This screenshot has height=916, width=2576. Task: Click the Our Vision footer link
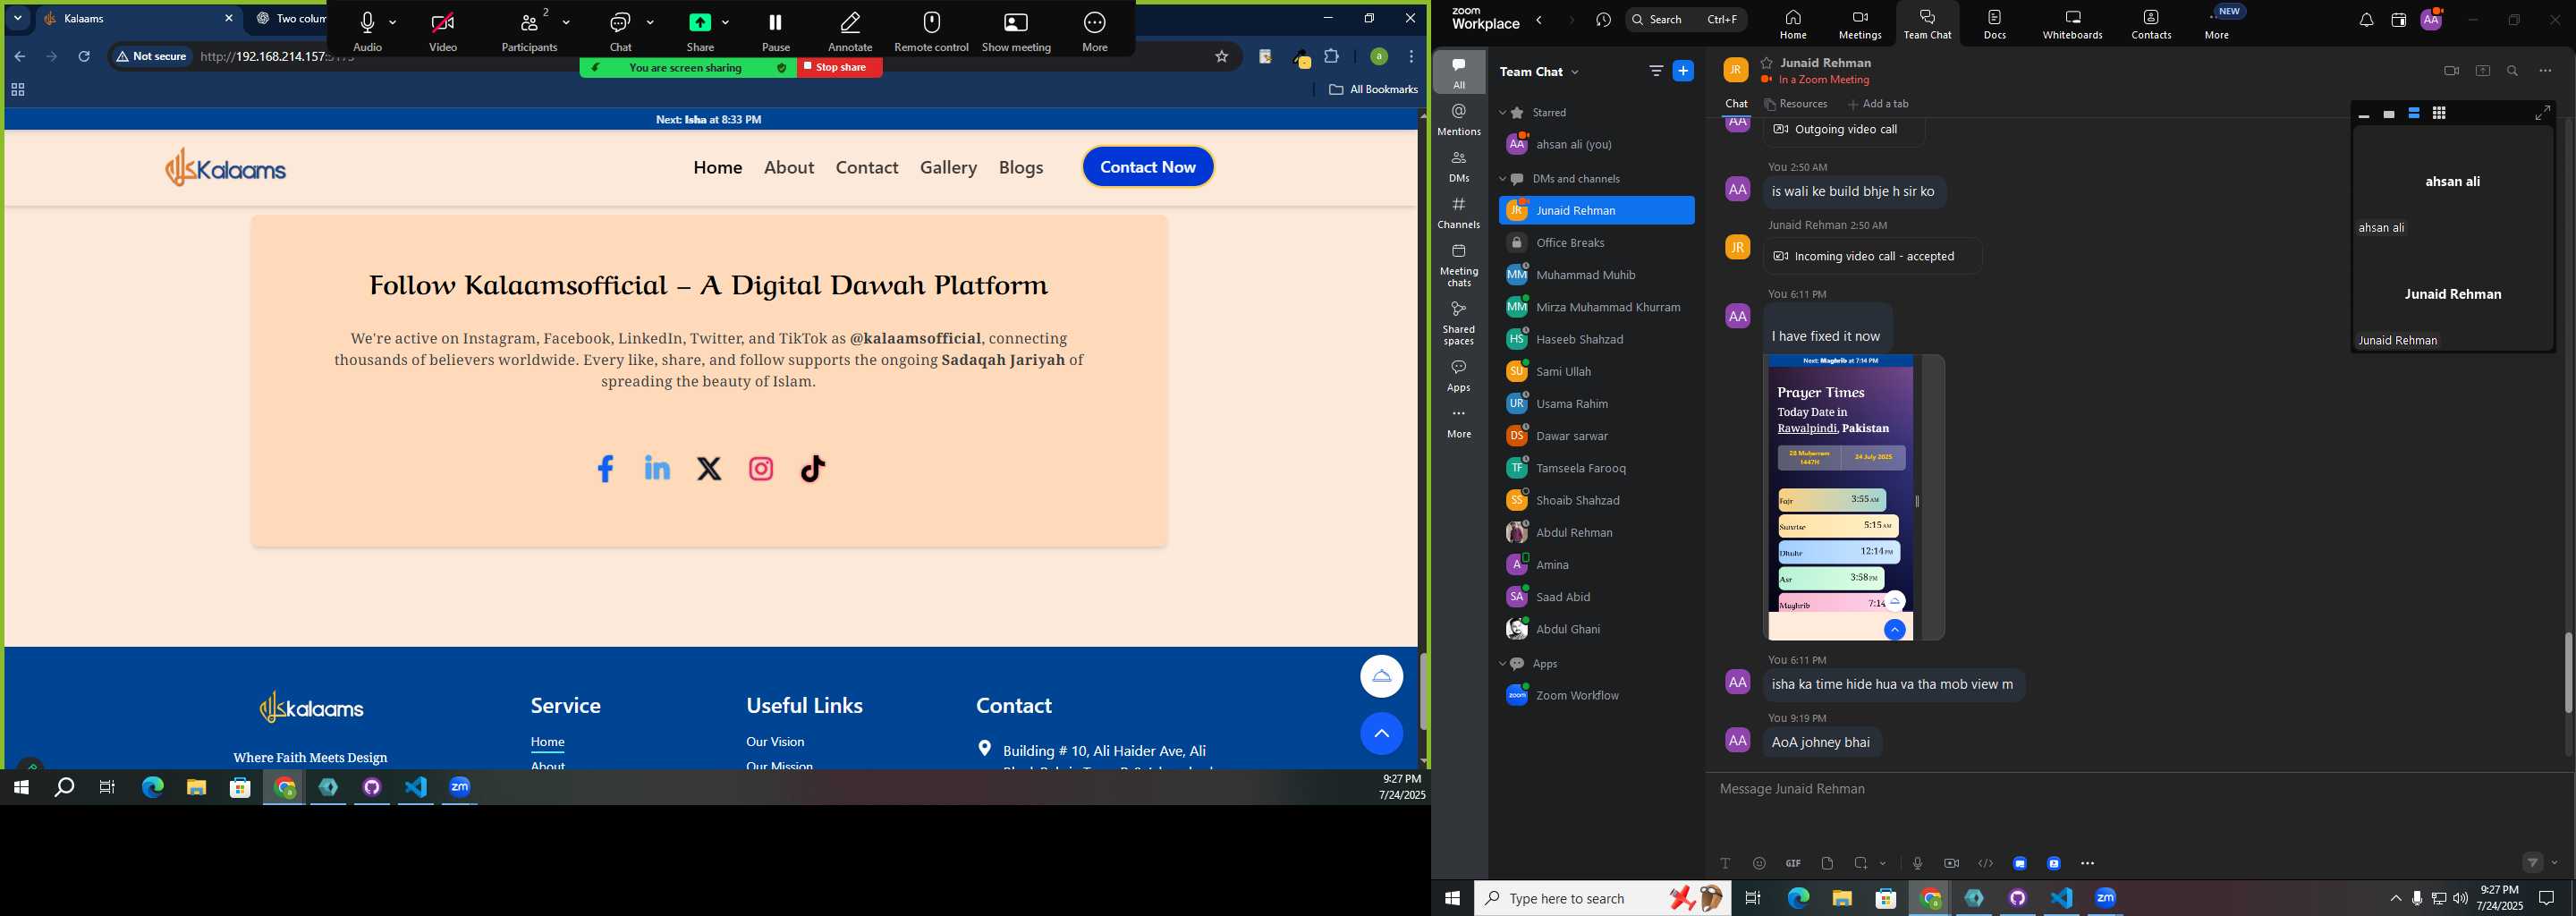pyautogui.click(x=775, y=741)
